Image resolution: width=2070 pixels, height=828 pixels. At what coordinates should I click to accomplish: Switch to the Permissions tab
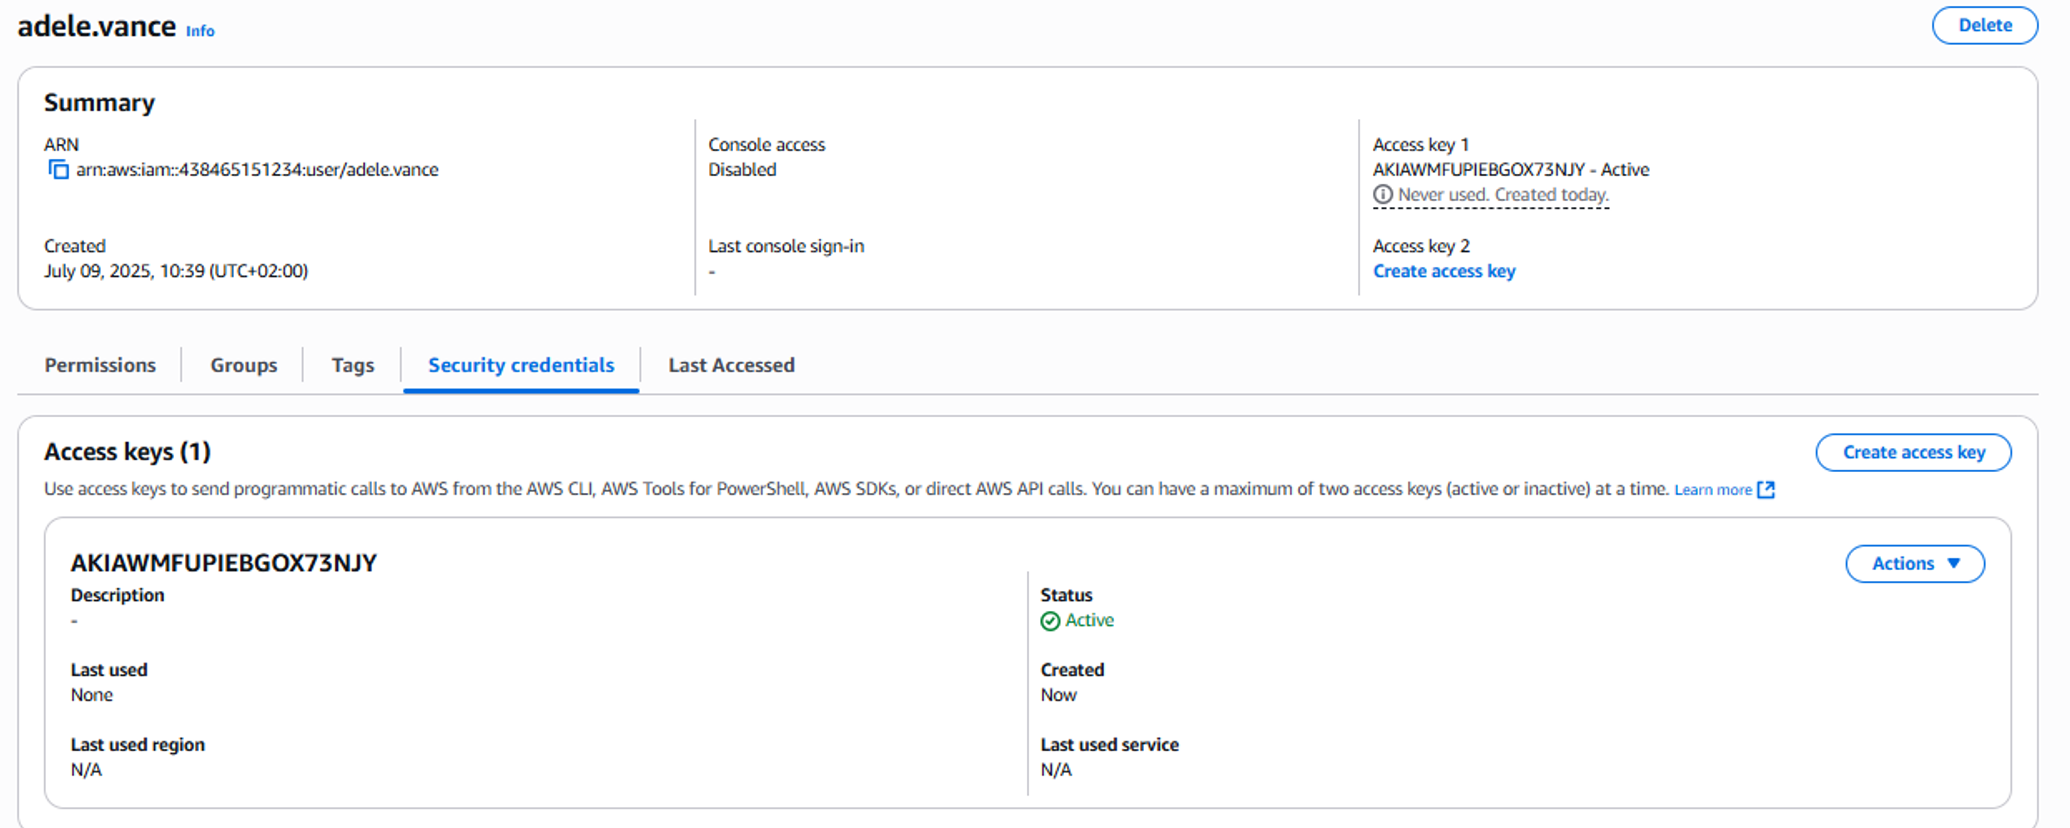click(100, 365)
